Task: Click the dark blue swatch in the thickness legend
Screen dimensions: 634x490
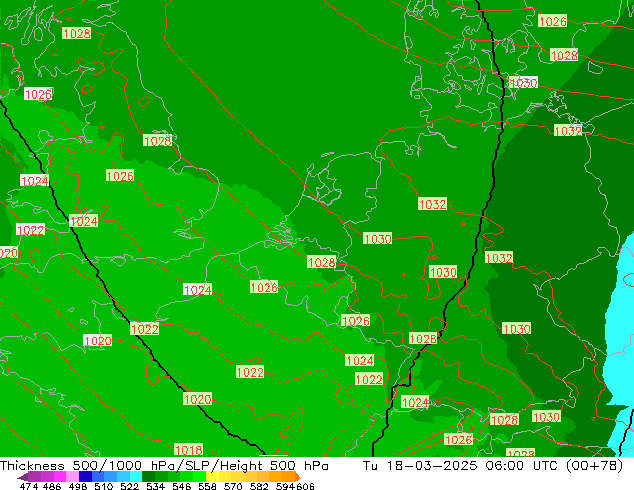Action: (x=85, y=477)
